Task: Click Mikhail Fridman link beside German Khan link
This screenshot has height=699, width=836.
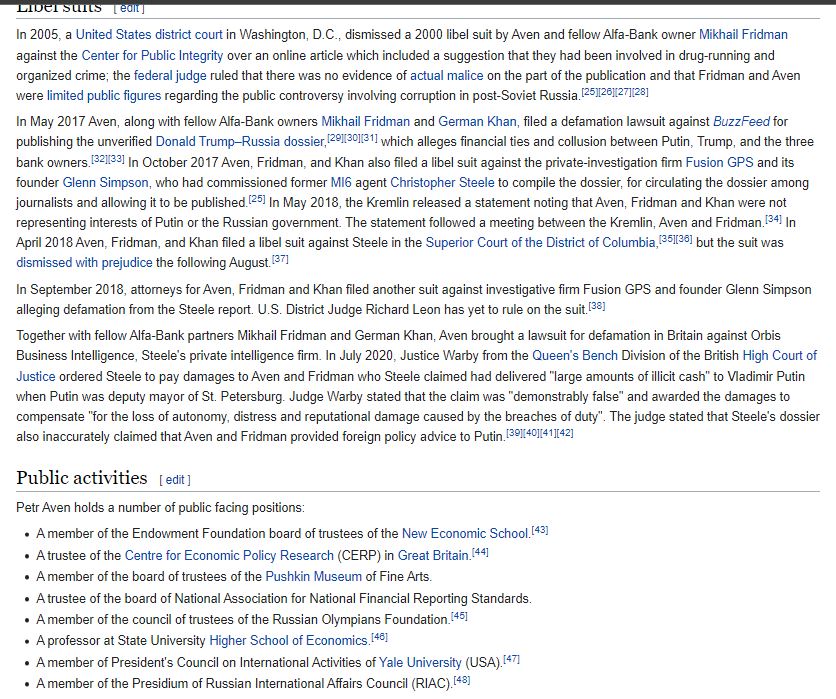Action: pos(366,122)
